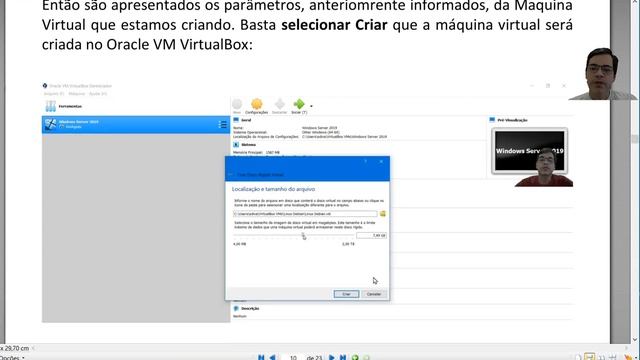The height and width of the screenshot is (360, 640).
Task: Click the back arrow in dialog header
Action: [231, 174]
